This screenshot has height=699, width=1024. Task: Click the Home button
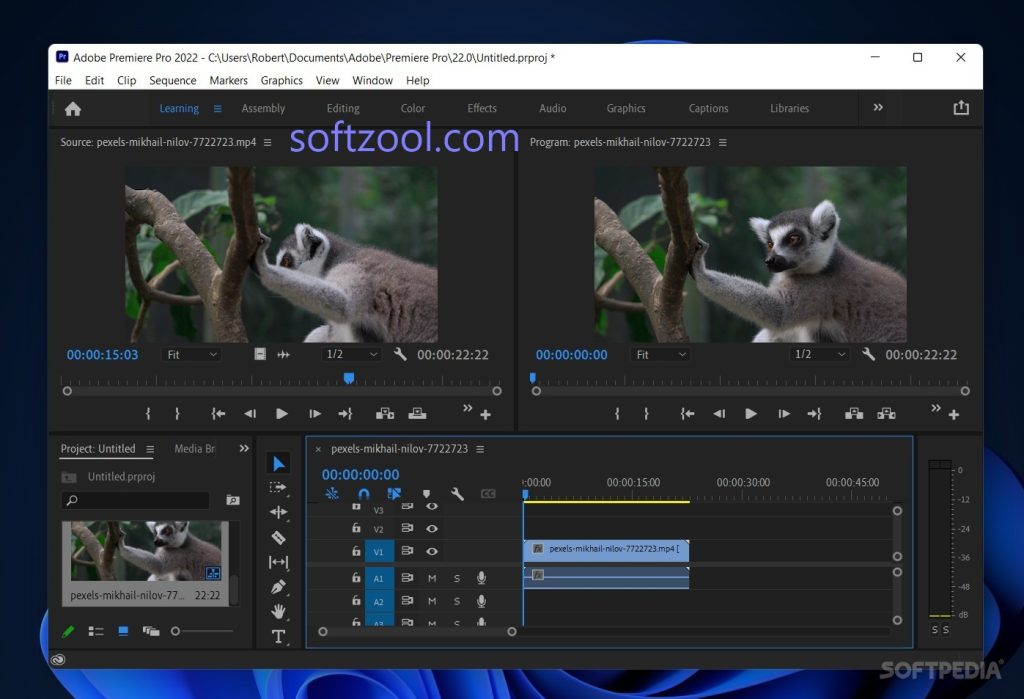coord(70,108)
